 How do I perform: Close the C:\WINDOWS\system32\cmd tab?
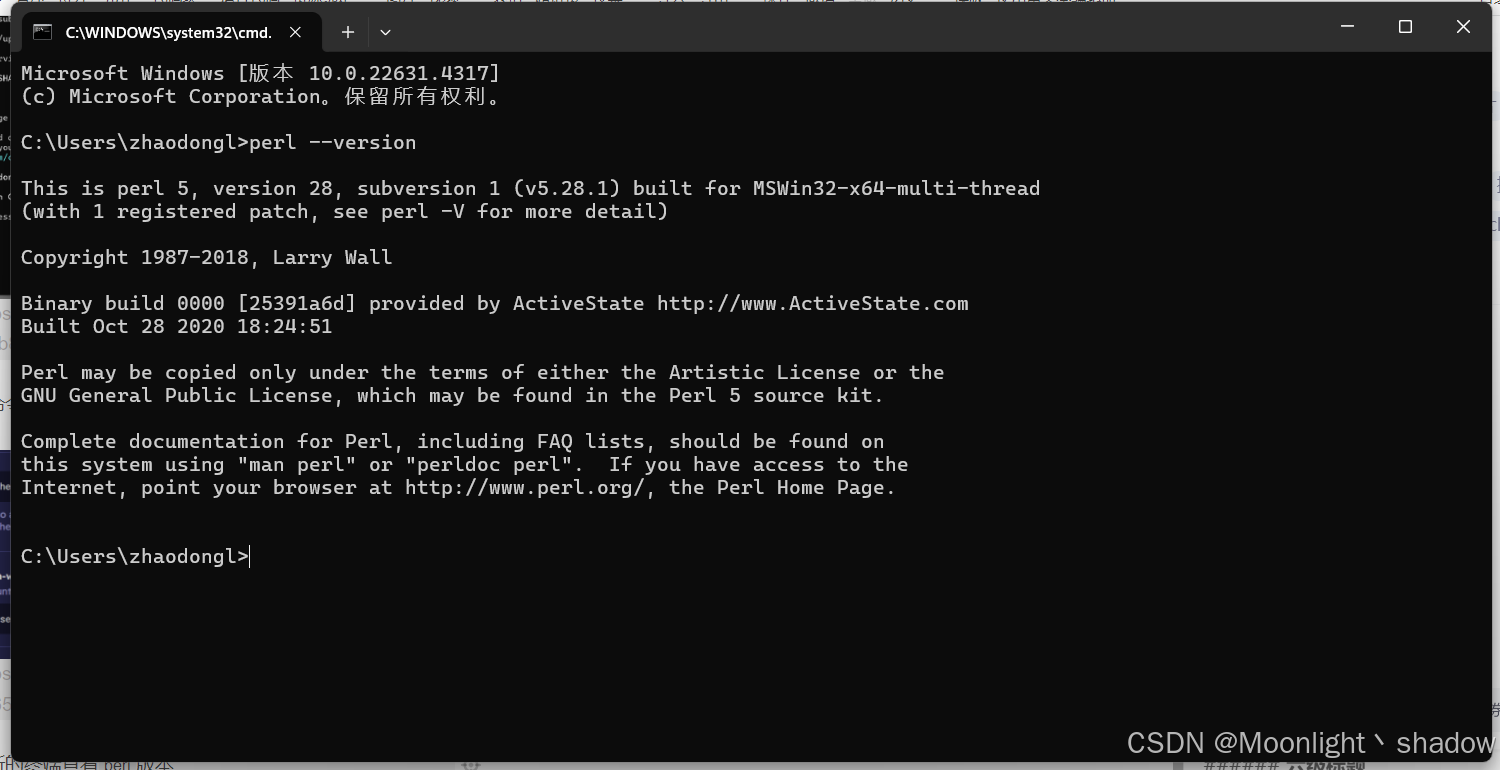tap(295, 32)
